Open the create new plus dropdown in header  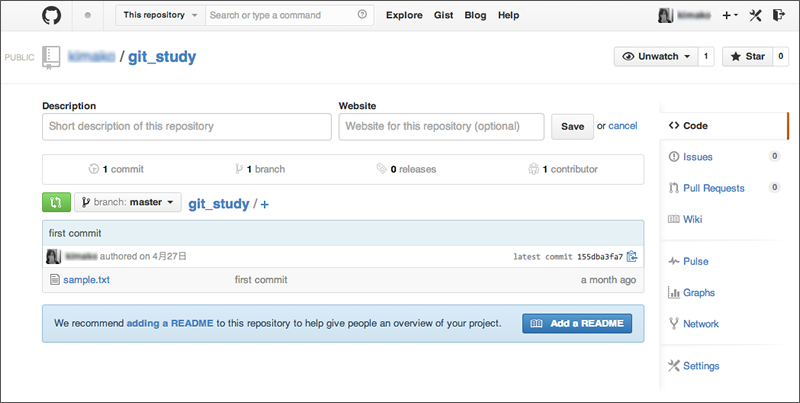tap(729, 16)
